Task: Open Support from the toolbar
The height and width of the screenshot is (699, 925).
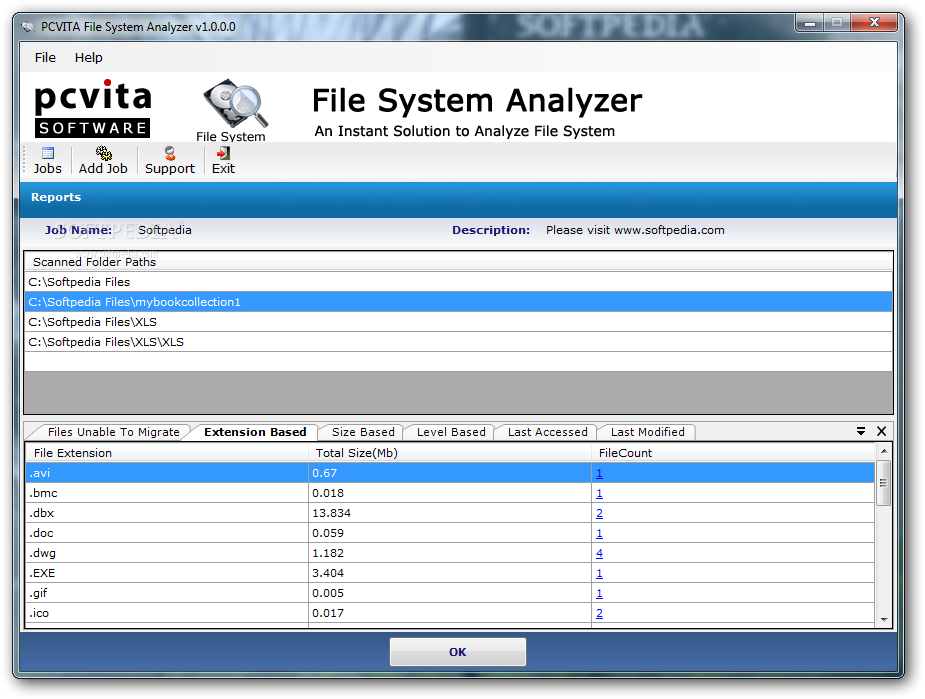Action: click(x=170, y=160)
